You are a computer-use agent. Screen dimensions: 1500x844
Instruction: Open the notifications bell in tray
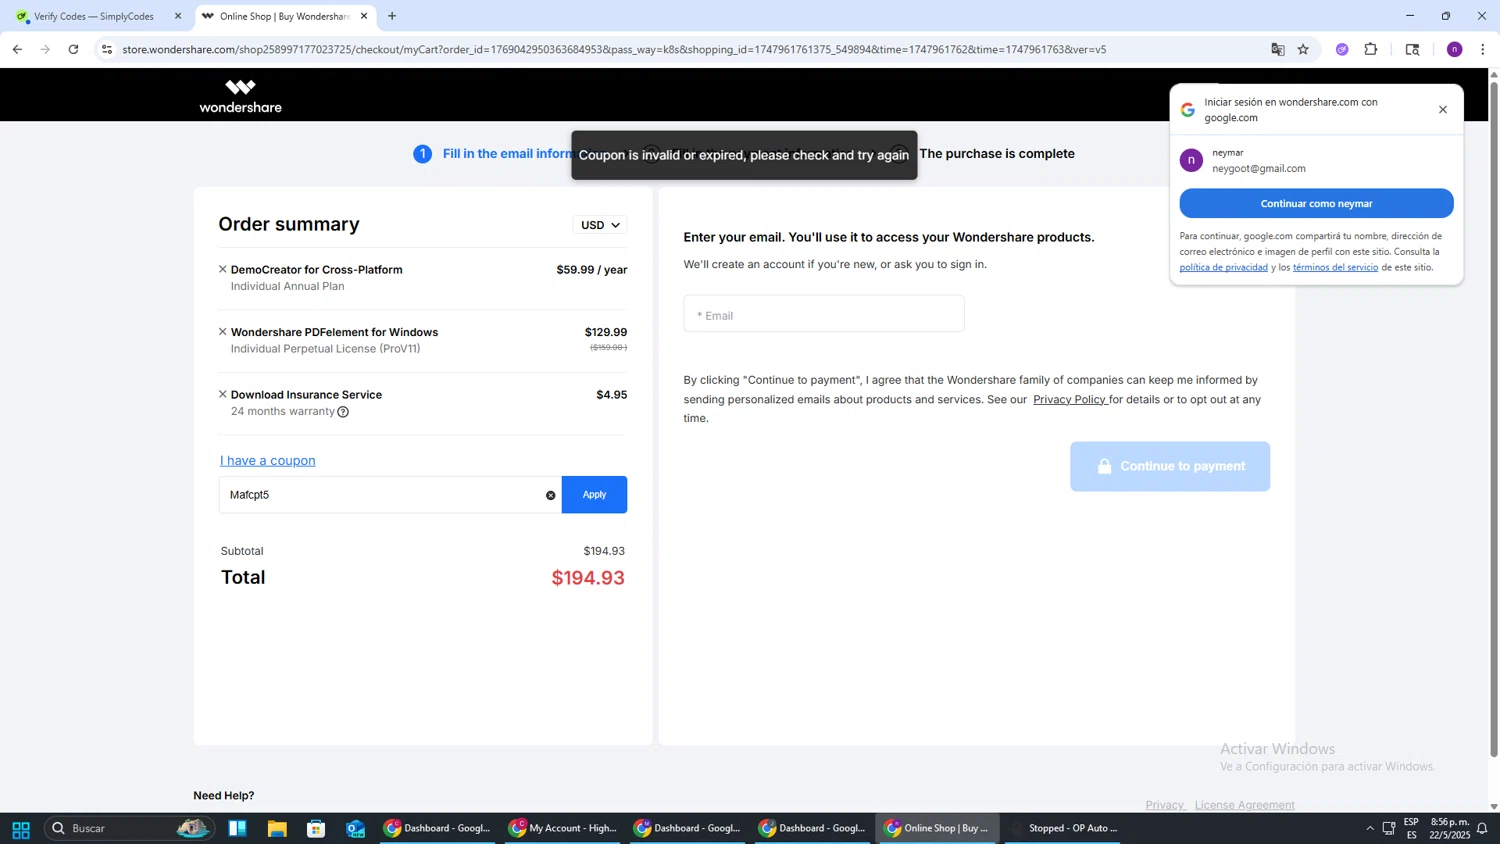pos(1482,828)
